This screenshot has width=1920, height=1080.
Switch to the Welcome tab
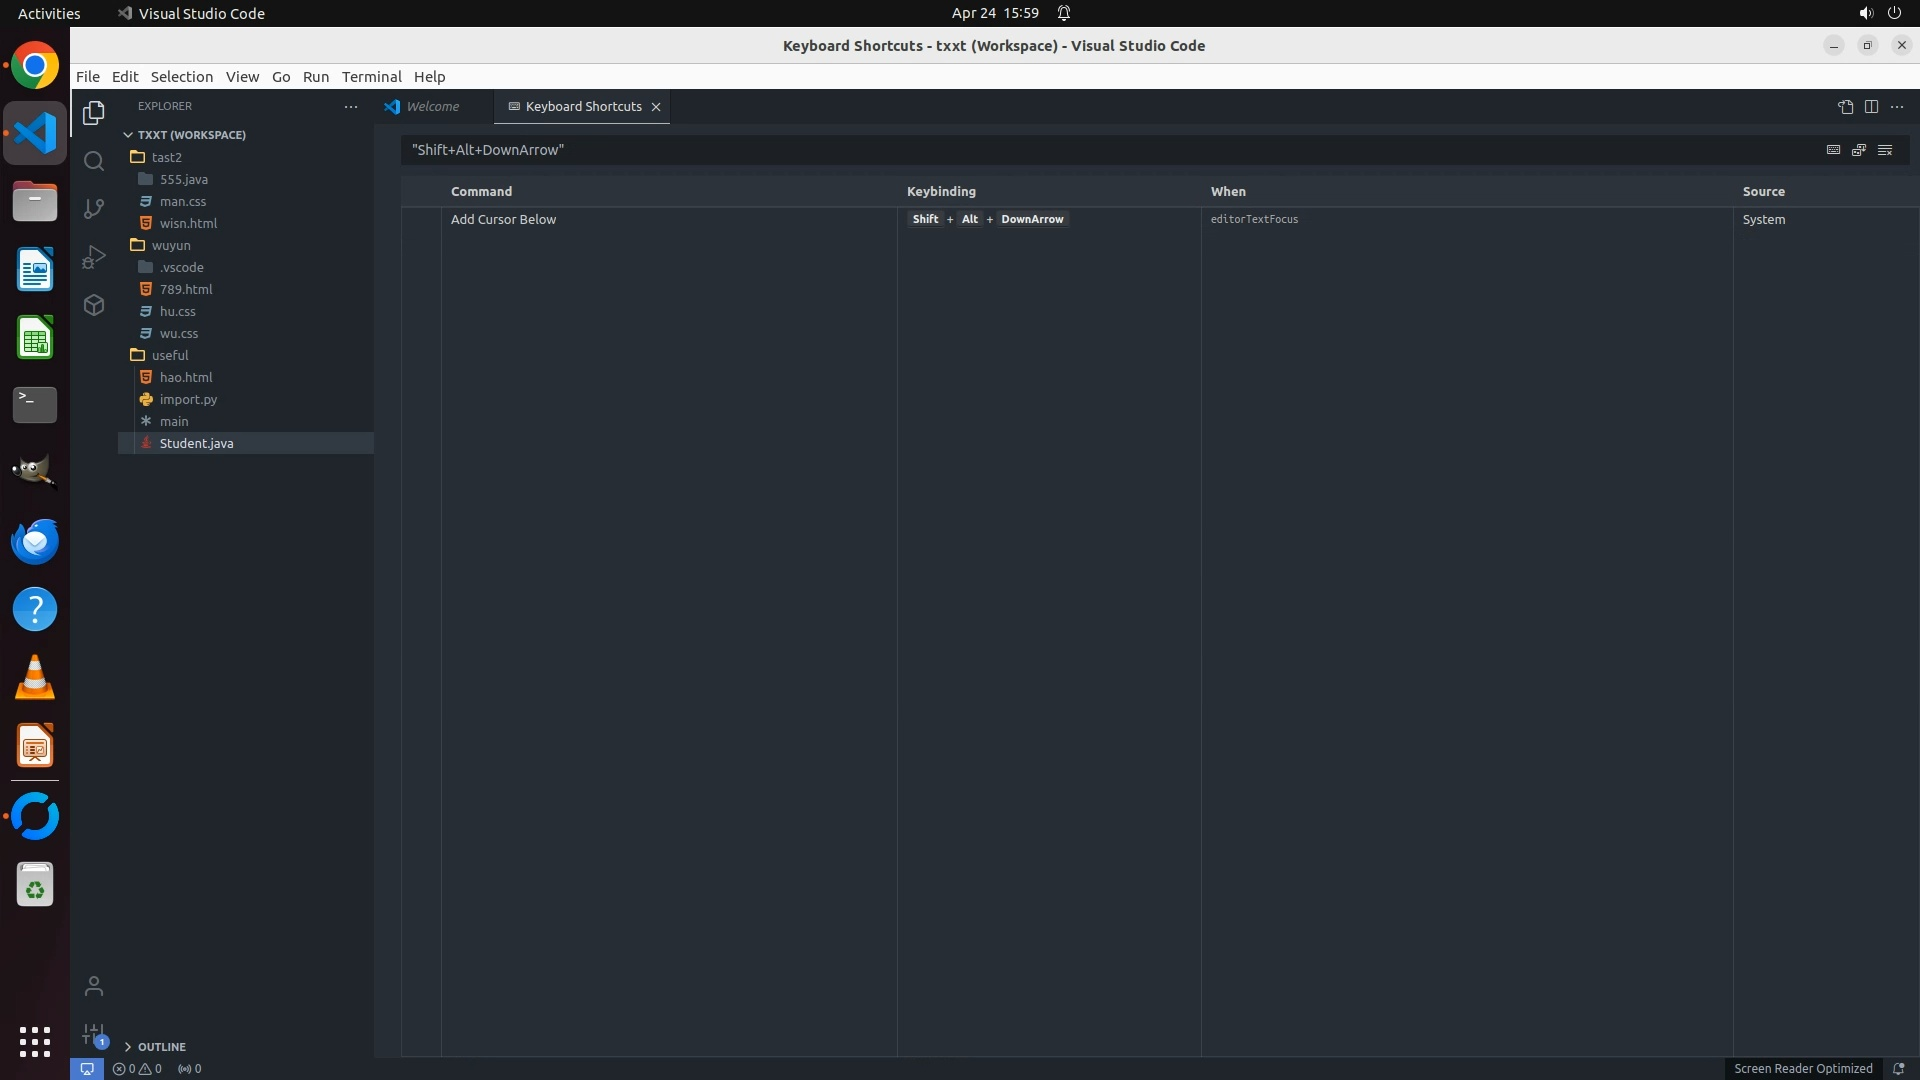[x=432, y=107]
